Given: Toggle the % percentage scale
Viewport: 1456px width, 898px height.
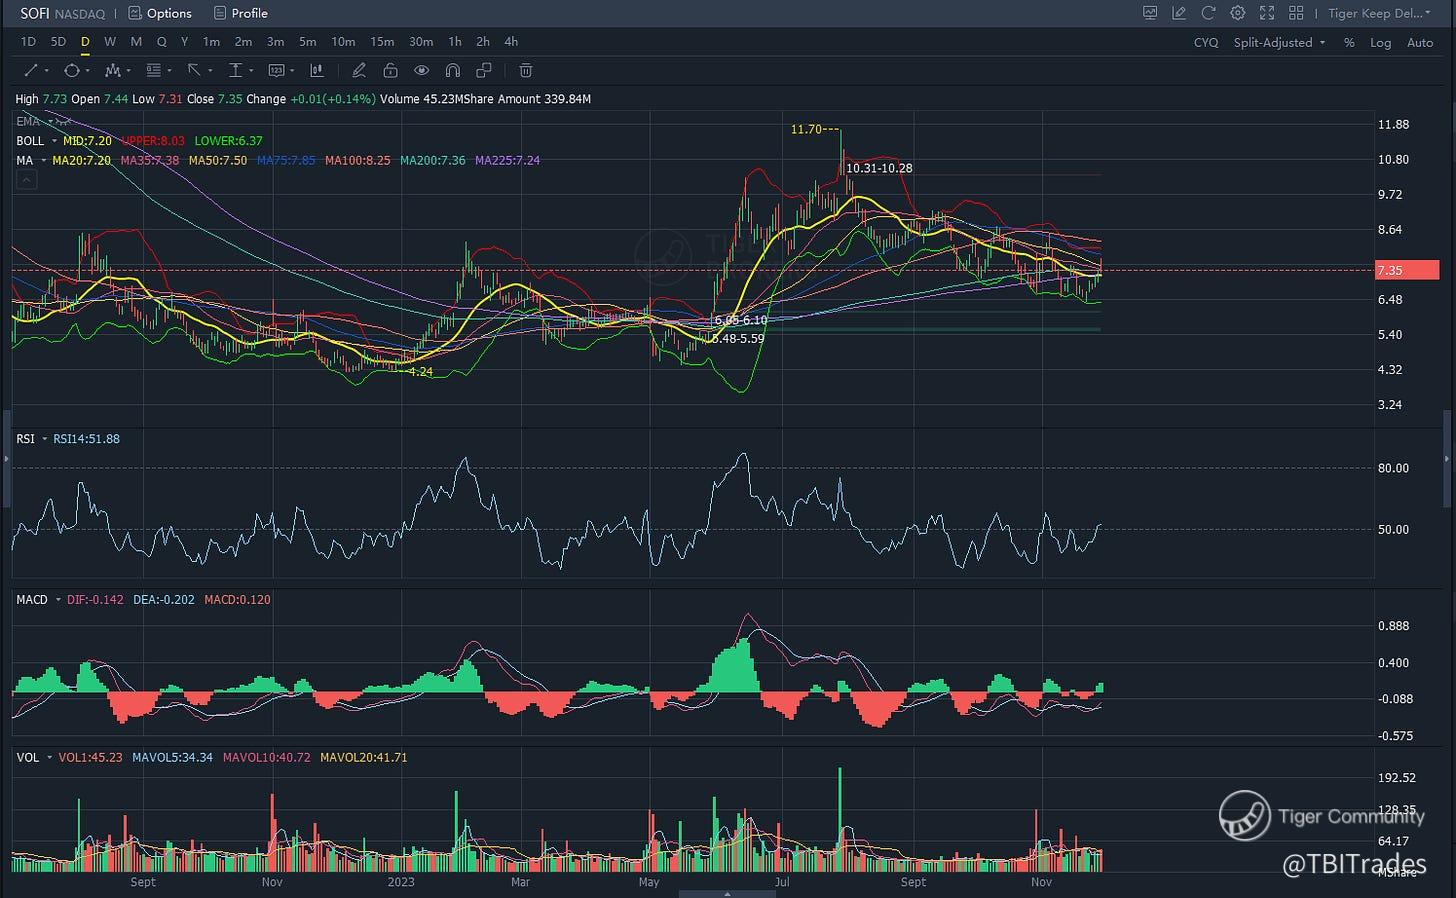Looking at the screenshot, I should [1349, 42].
